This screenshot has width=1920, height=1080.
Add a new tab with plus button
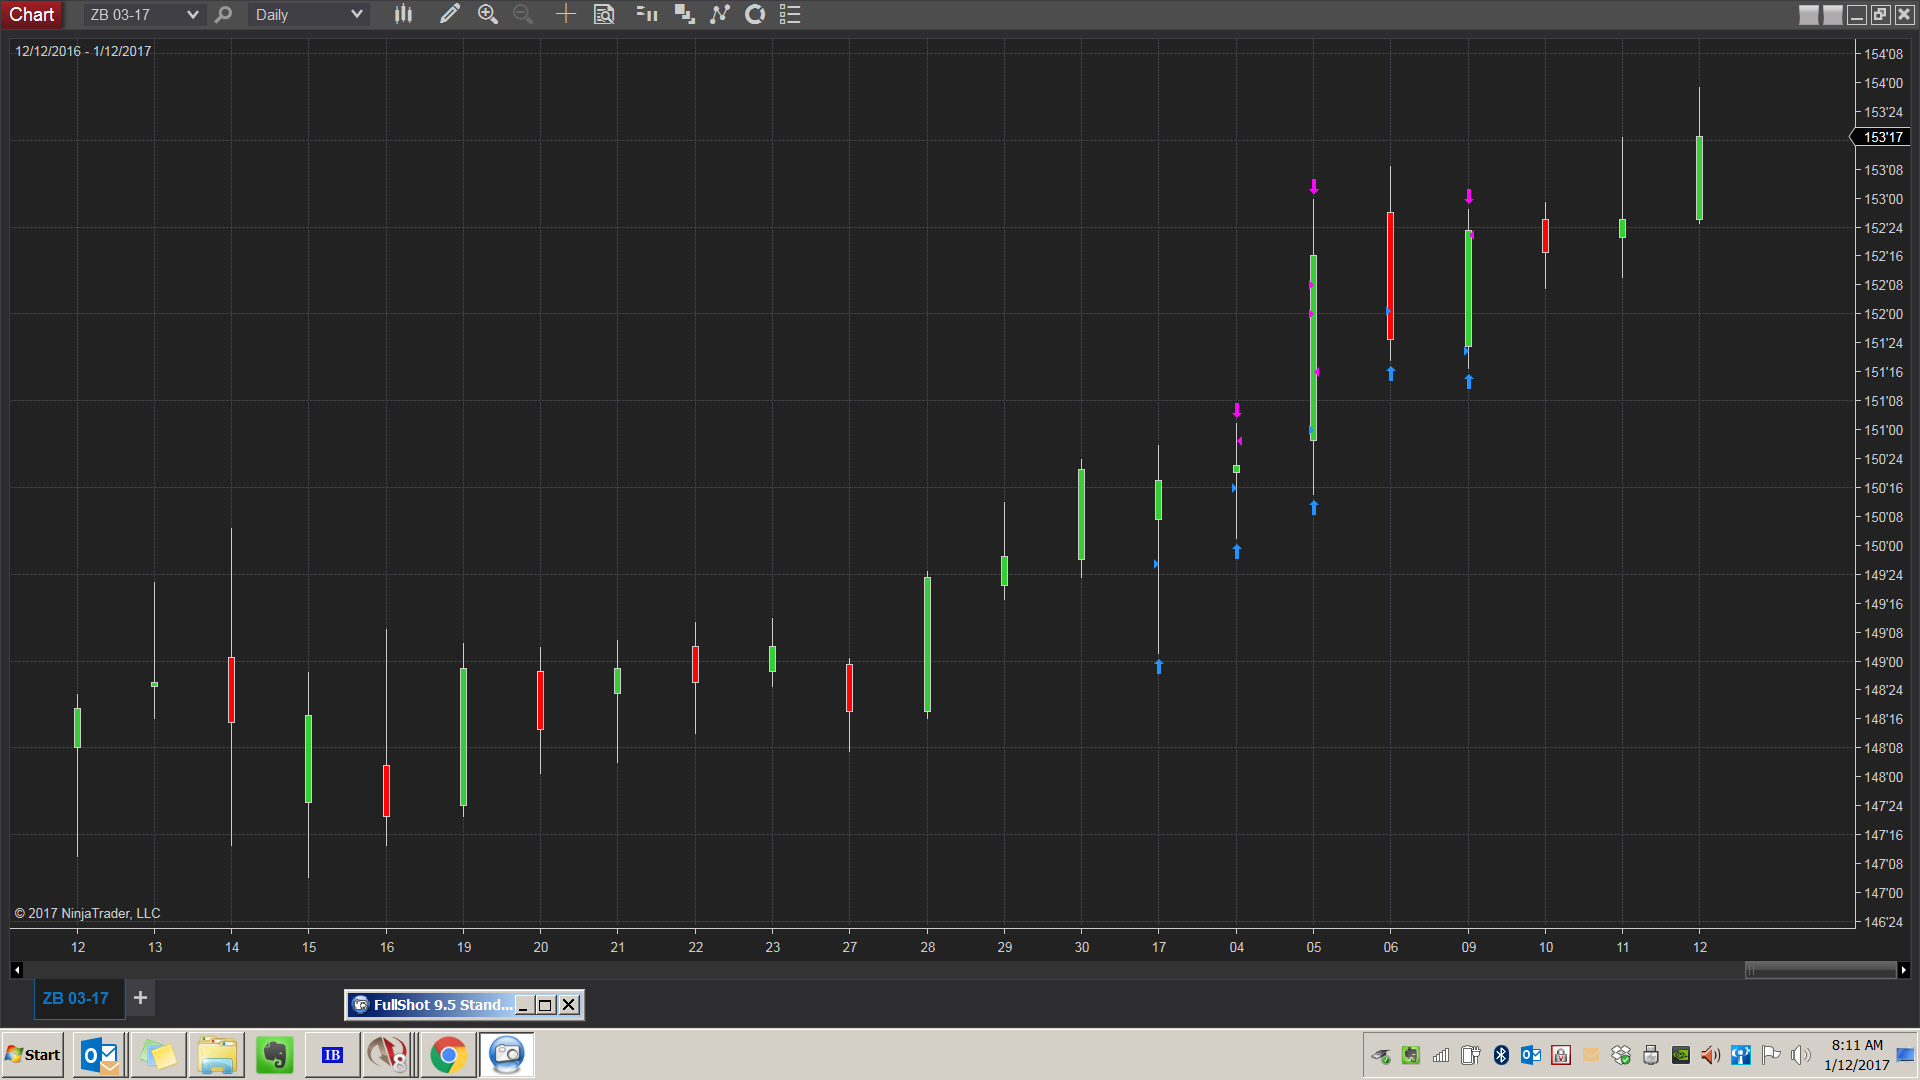[140, 998]
